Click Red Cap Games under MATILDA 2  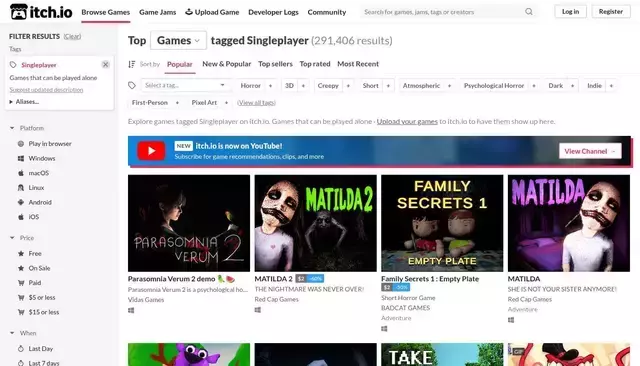coord(277,299)
